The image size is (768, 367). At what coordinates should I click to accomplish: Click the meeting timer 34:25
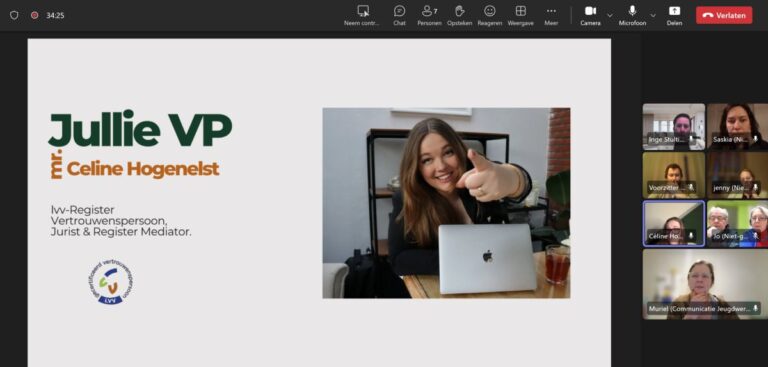(55, 16)
